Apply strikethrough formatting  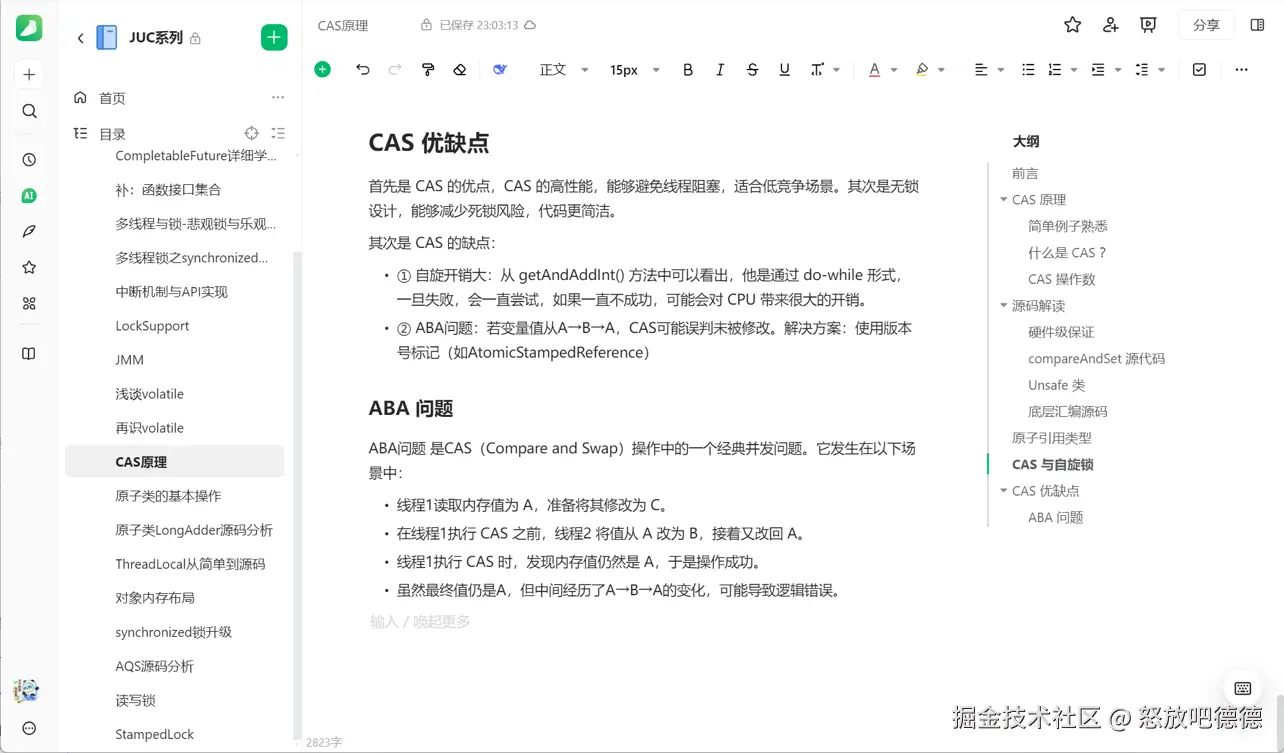coord(752,69)
